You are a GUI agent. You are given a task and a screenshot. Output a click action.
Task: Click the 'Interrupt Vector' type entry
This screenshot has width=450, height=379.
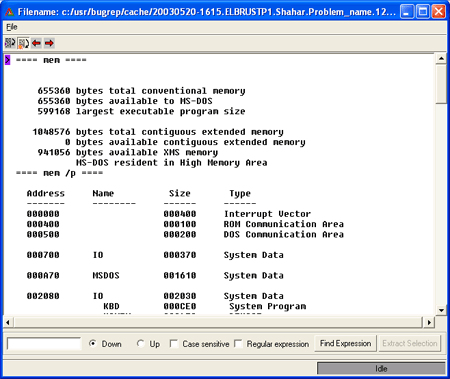pos(267,214)
